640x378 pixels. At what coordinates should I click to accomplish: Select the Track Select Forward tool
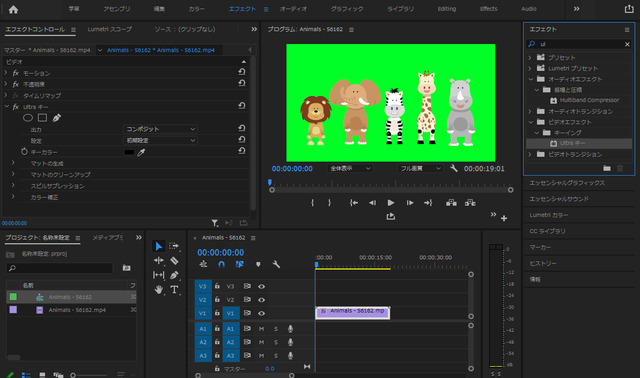pos(174,246)
